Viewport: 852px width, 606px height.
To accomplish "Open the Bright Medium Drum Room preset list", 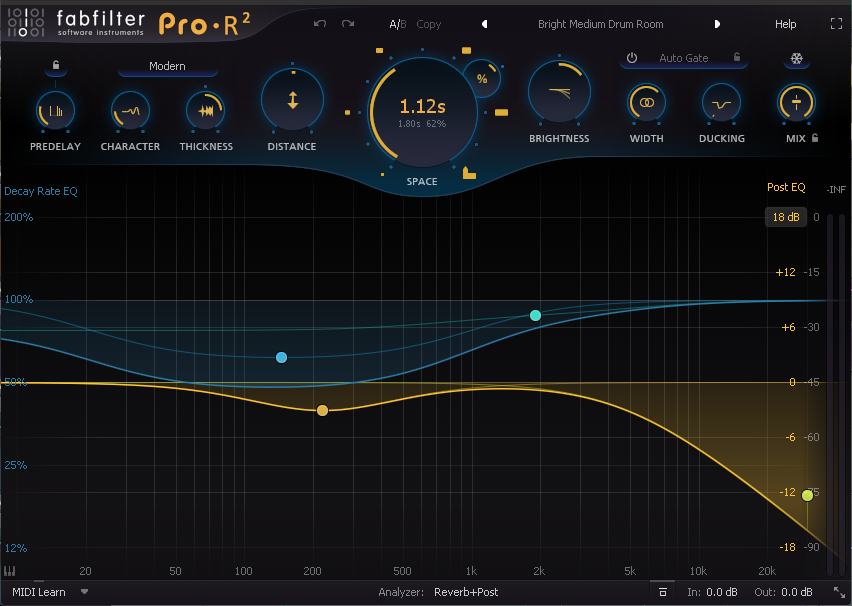I will click(x=600, y=24).
